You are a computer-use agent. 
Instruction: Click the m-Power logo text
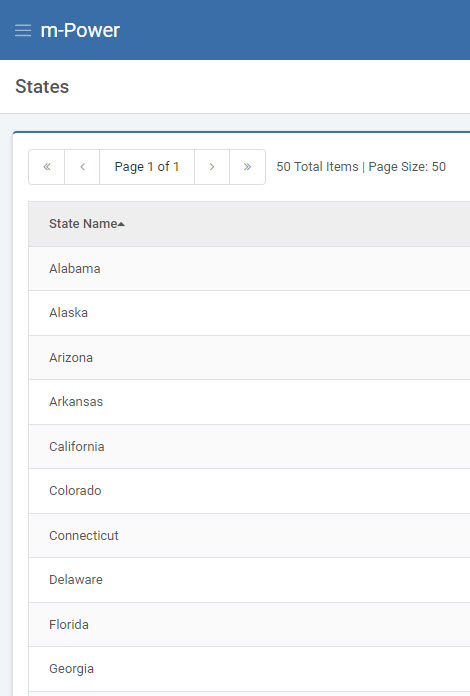80,31
